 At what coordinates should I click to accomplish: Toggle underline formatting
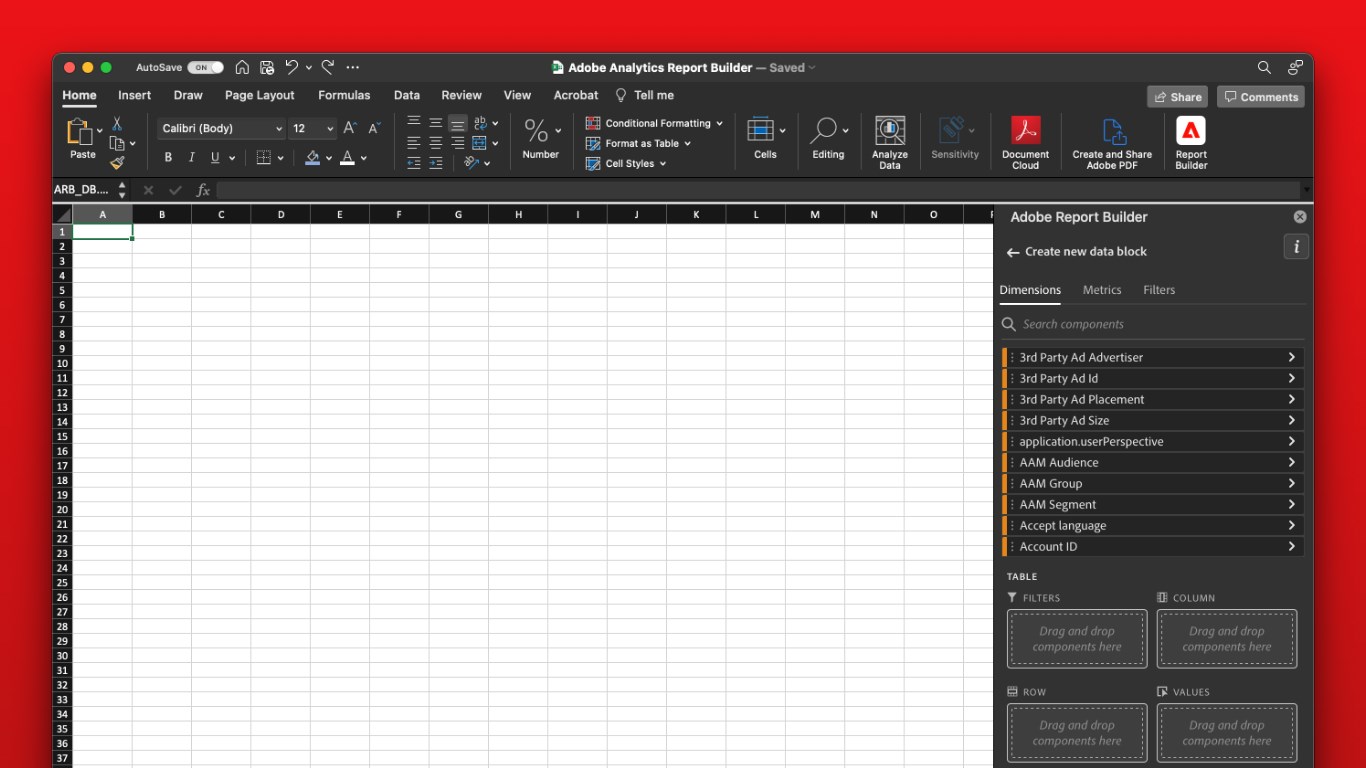pos(215,157)
